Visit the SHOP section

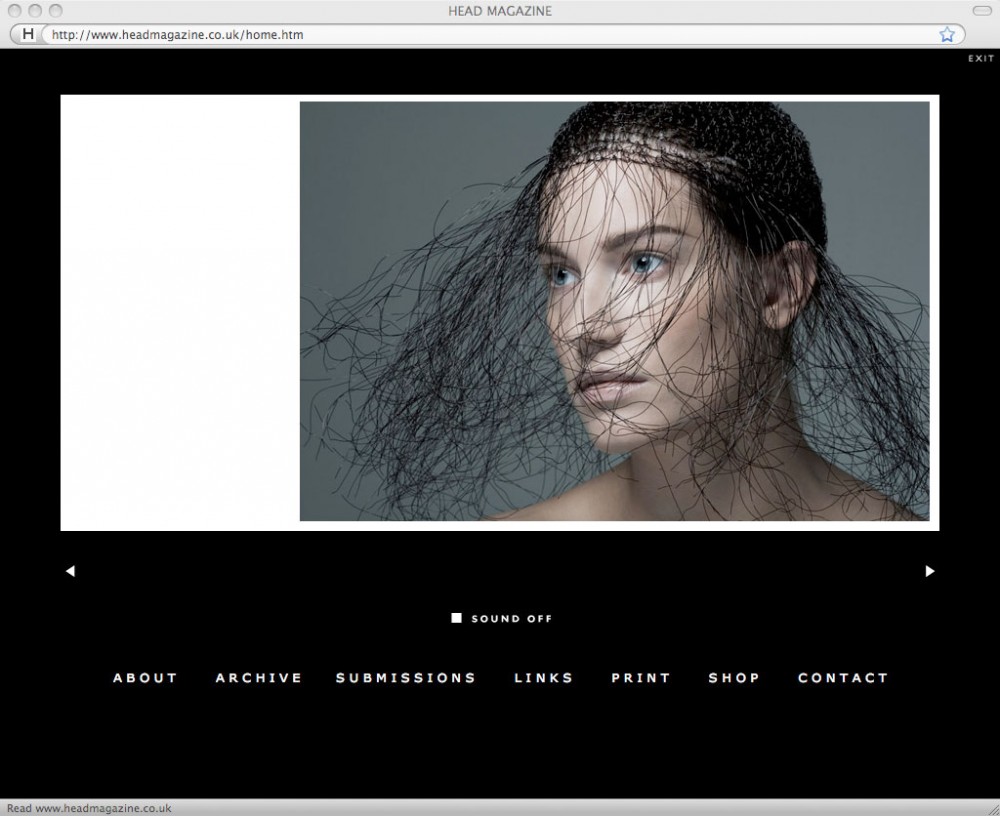pyautogui.click(x=734, y=678)
